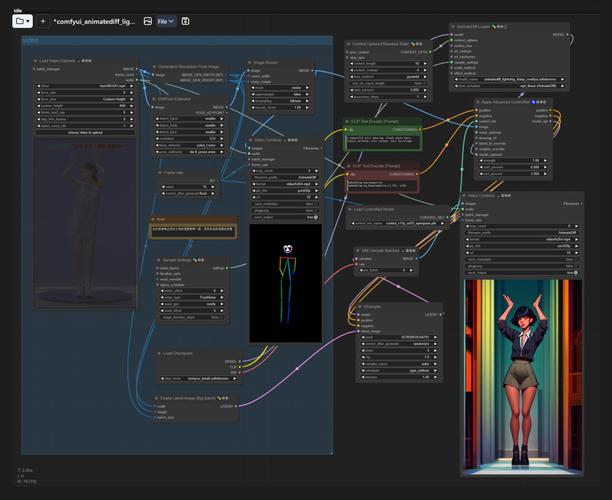Open pose_estimator combo in DWPose Estimator

tap(189, 152)
